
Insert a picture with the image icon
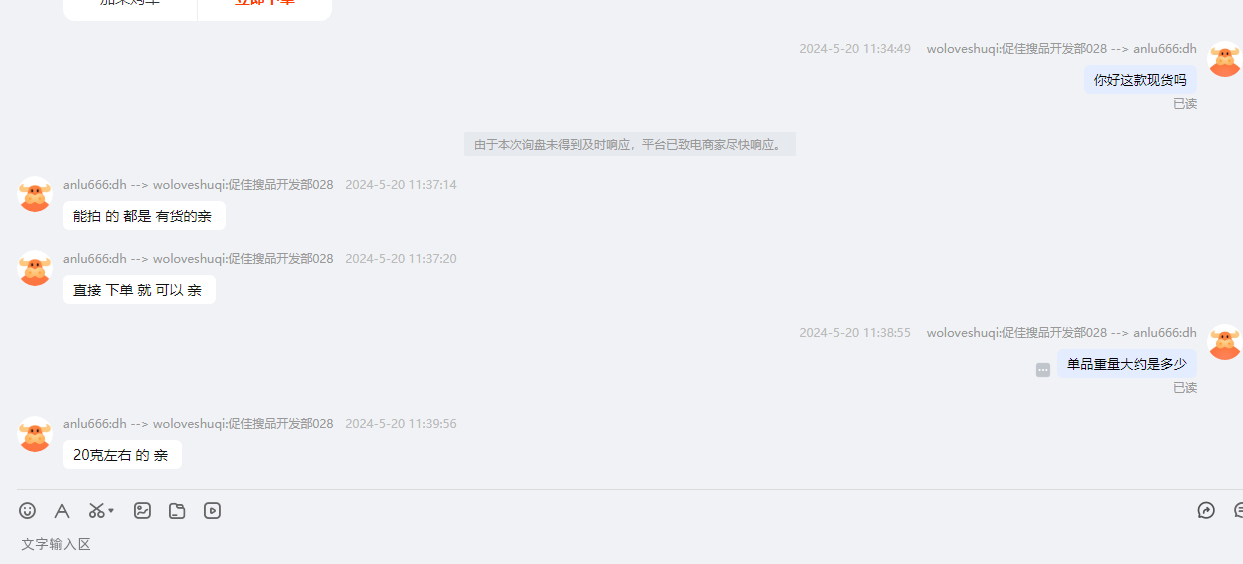point(142,510)
